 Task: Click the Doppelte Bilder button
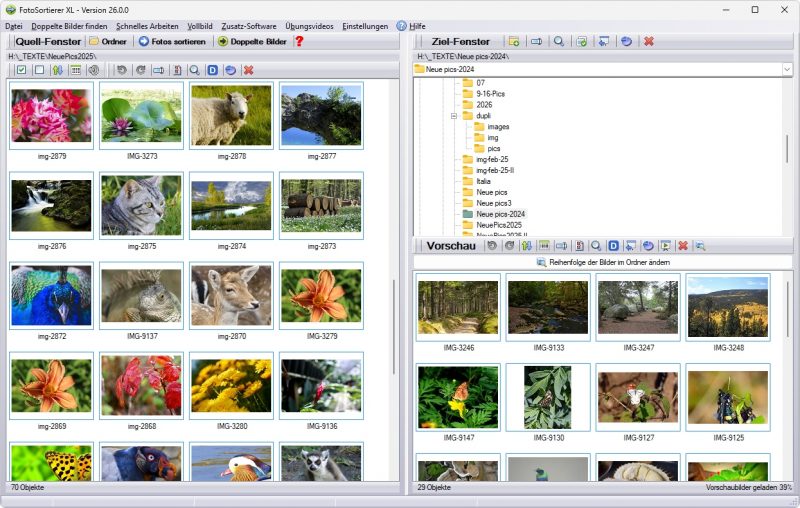click(x=252, y=41)
